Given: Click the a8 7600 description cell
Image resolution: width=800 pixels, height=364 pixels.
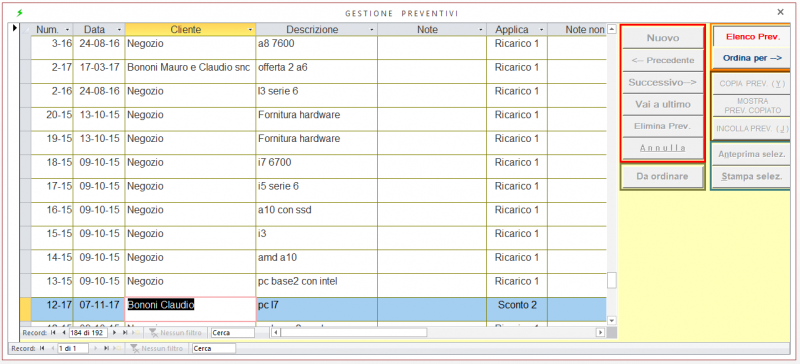Looking at the screenshot, I should point(317,47).
